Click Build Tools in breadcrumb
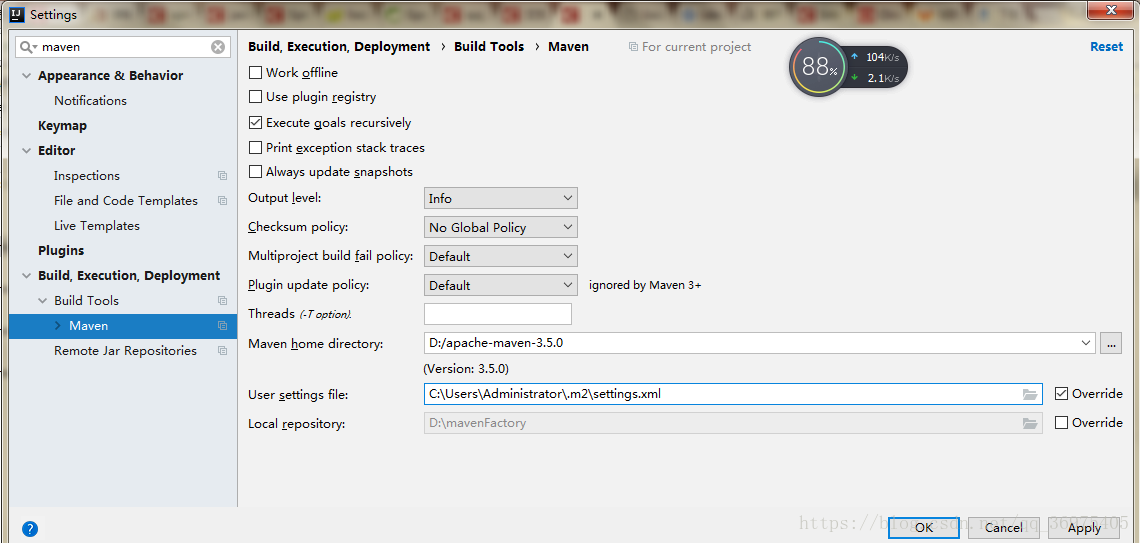 [489, 47]
